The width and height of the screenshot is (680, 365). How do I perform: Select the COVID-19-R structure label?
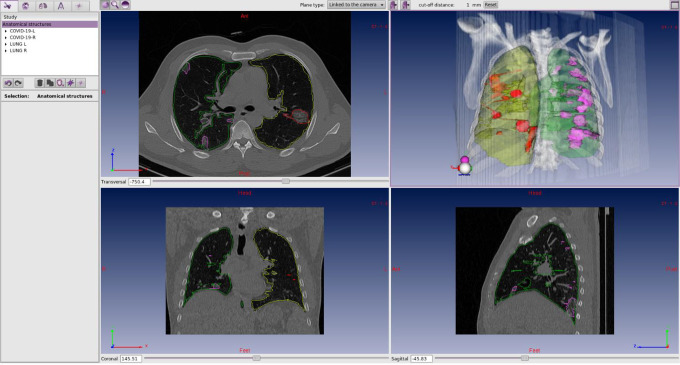click(x=23, y=38)
